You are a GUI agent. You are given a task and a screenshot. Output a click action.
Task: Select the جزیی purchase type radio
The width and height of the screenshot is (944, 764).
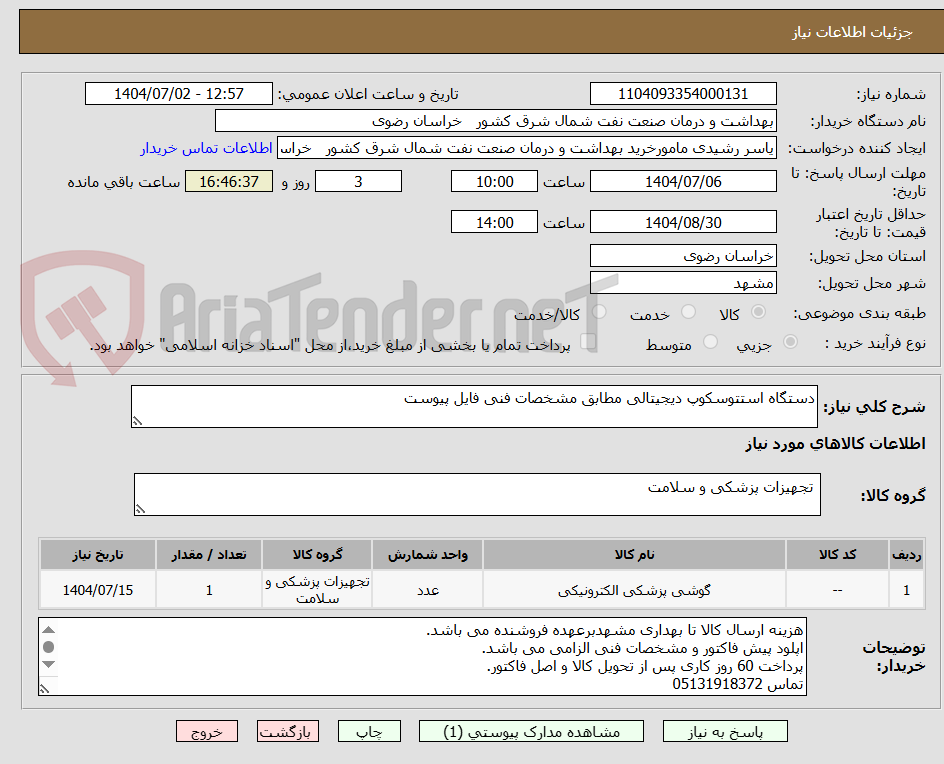(x=789, y=341)
